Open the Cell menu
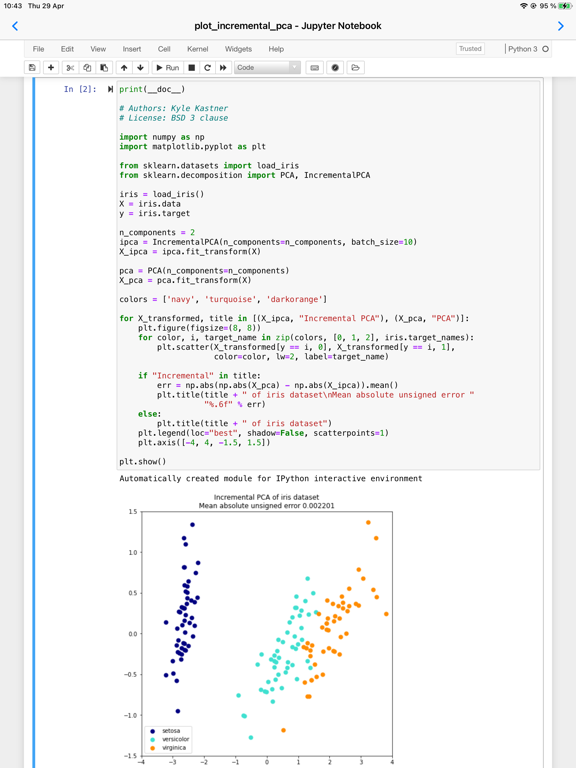This screenshot has width=576, height=768. pos(164,49)
